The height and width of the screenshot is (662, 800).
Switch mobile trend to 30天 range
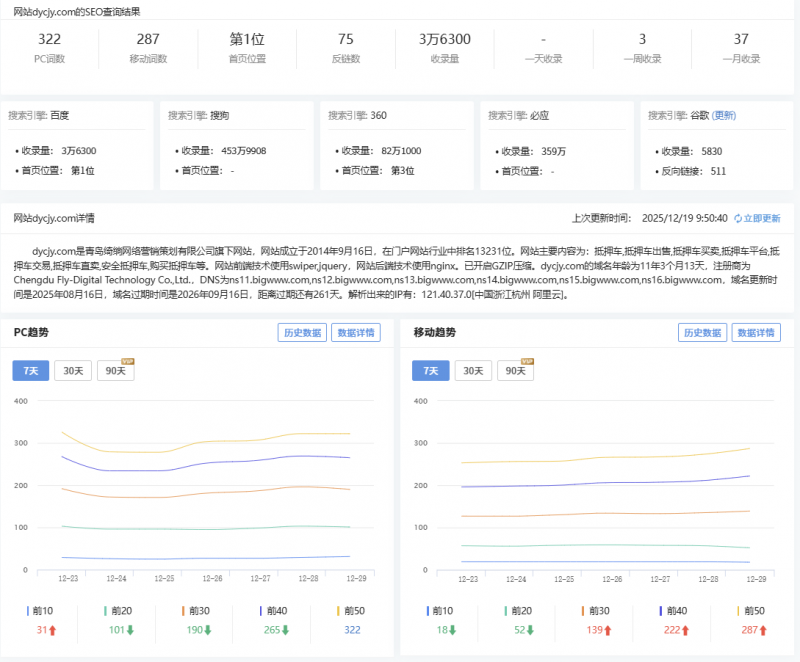click(x=473, y=370)
